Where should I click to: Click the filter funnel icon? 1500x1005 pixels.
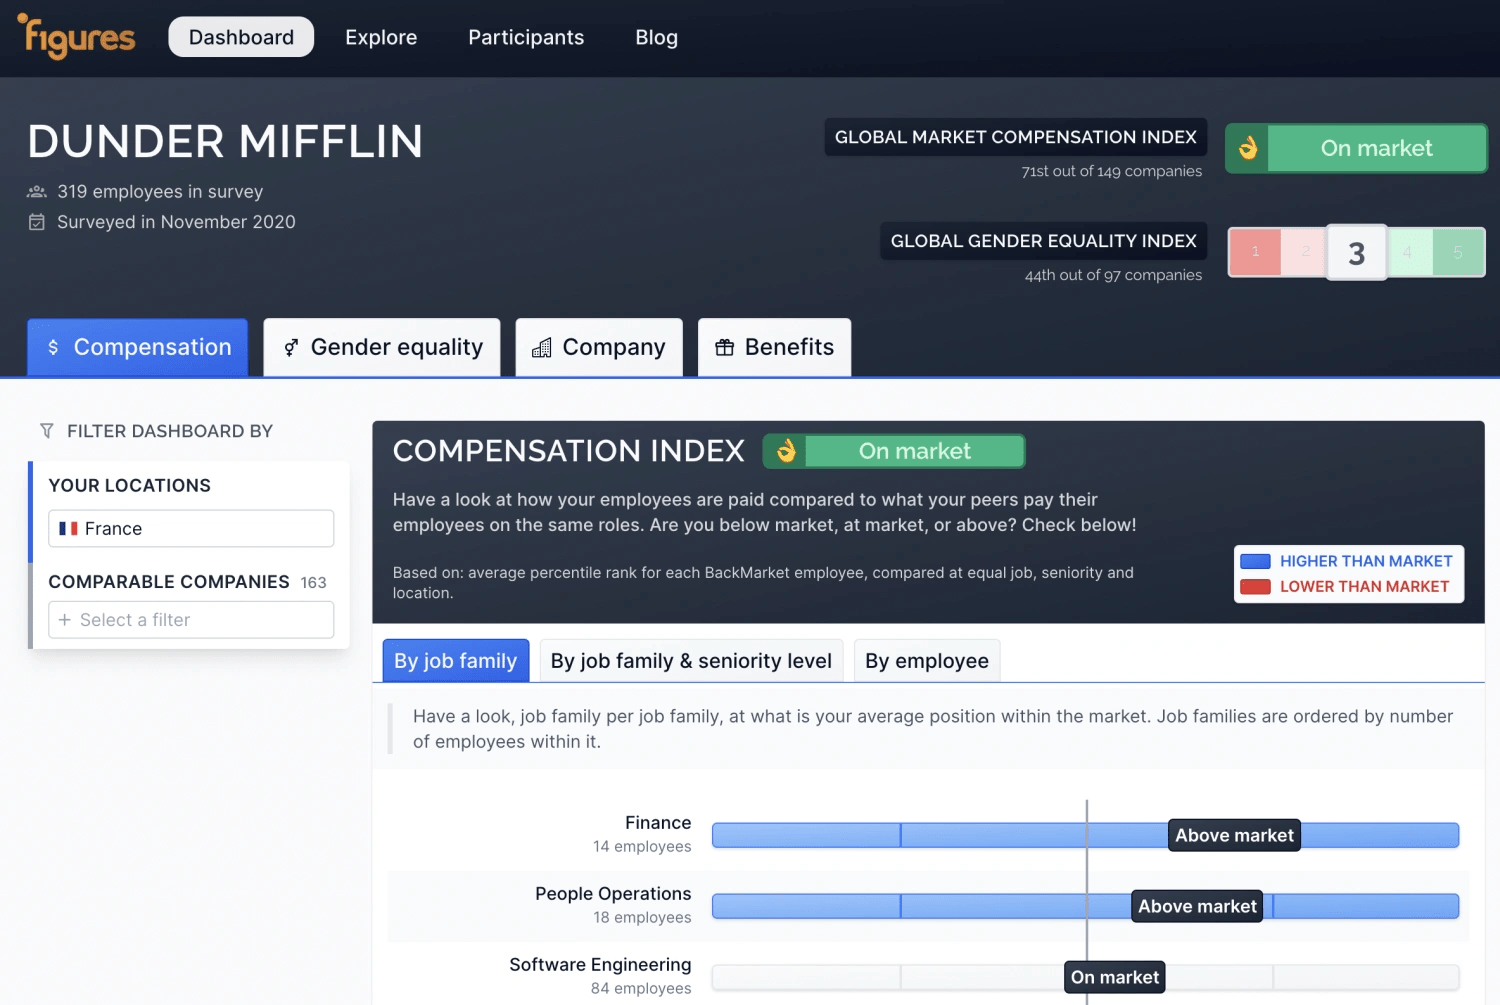(x=46, y=431)
